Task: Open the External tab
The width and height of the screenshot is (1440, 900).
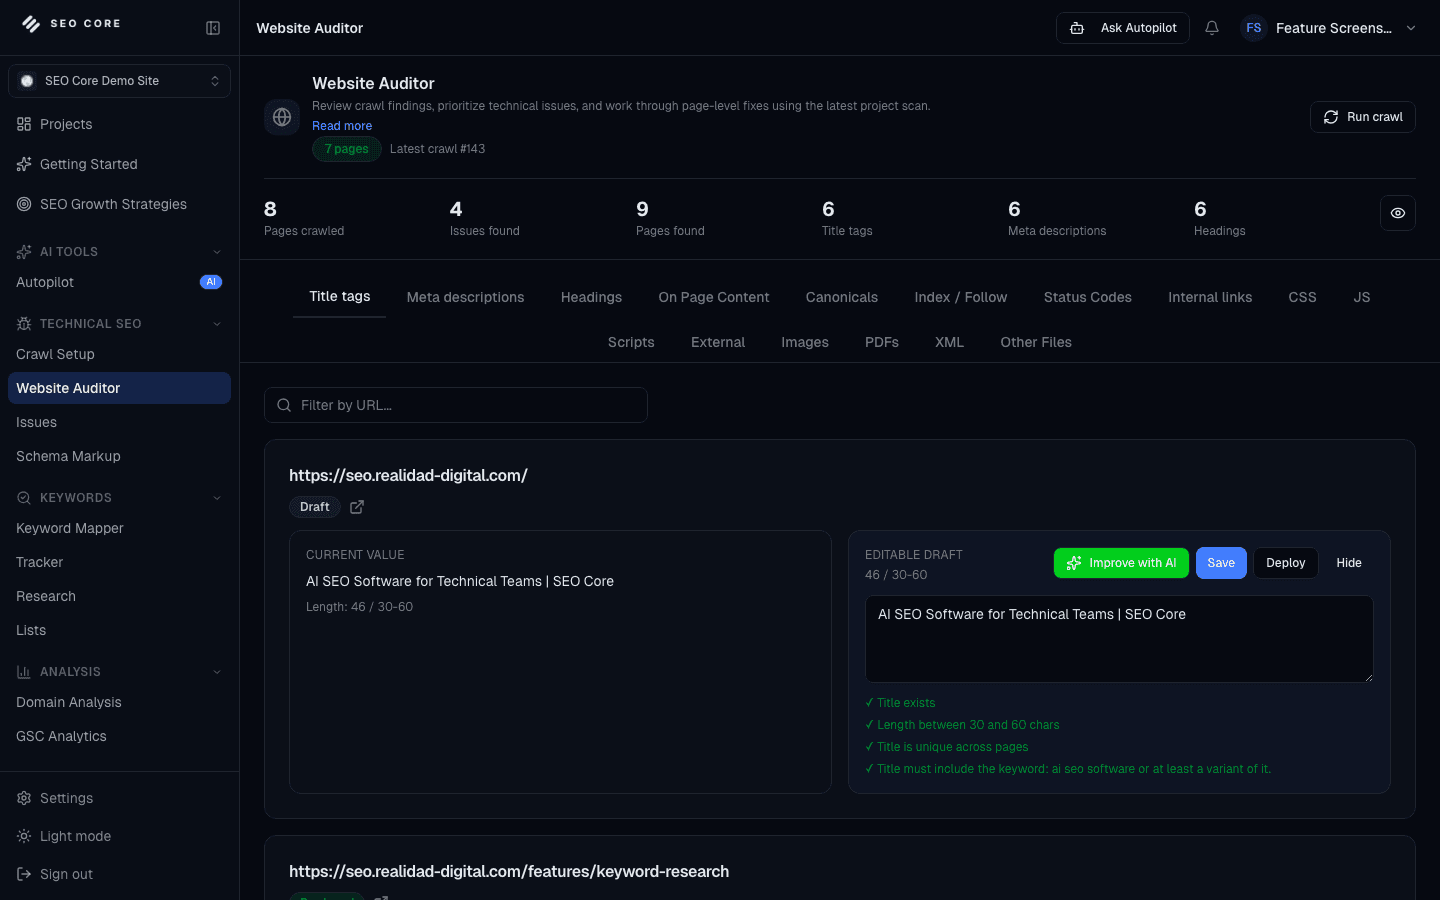Action: [718, 342]
